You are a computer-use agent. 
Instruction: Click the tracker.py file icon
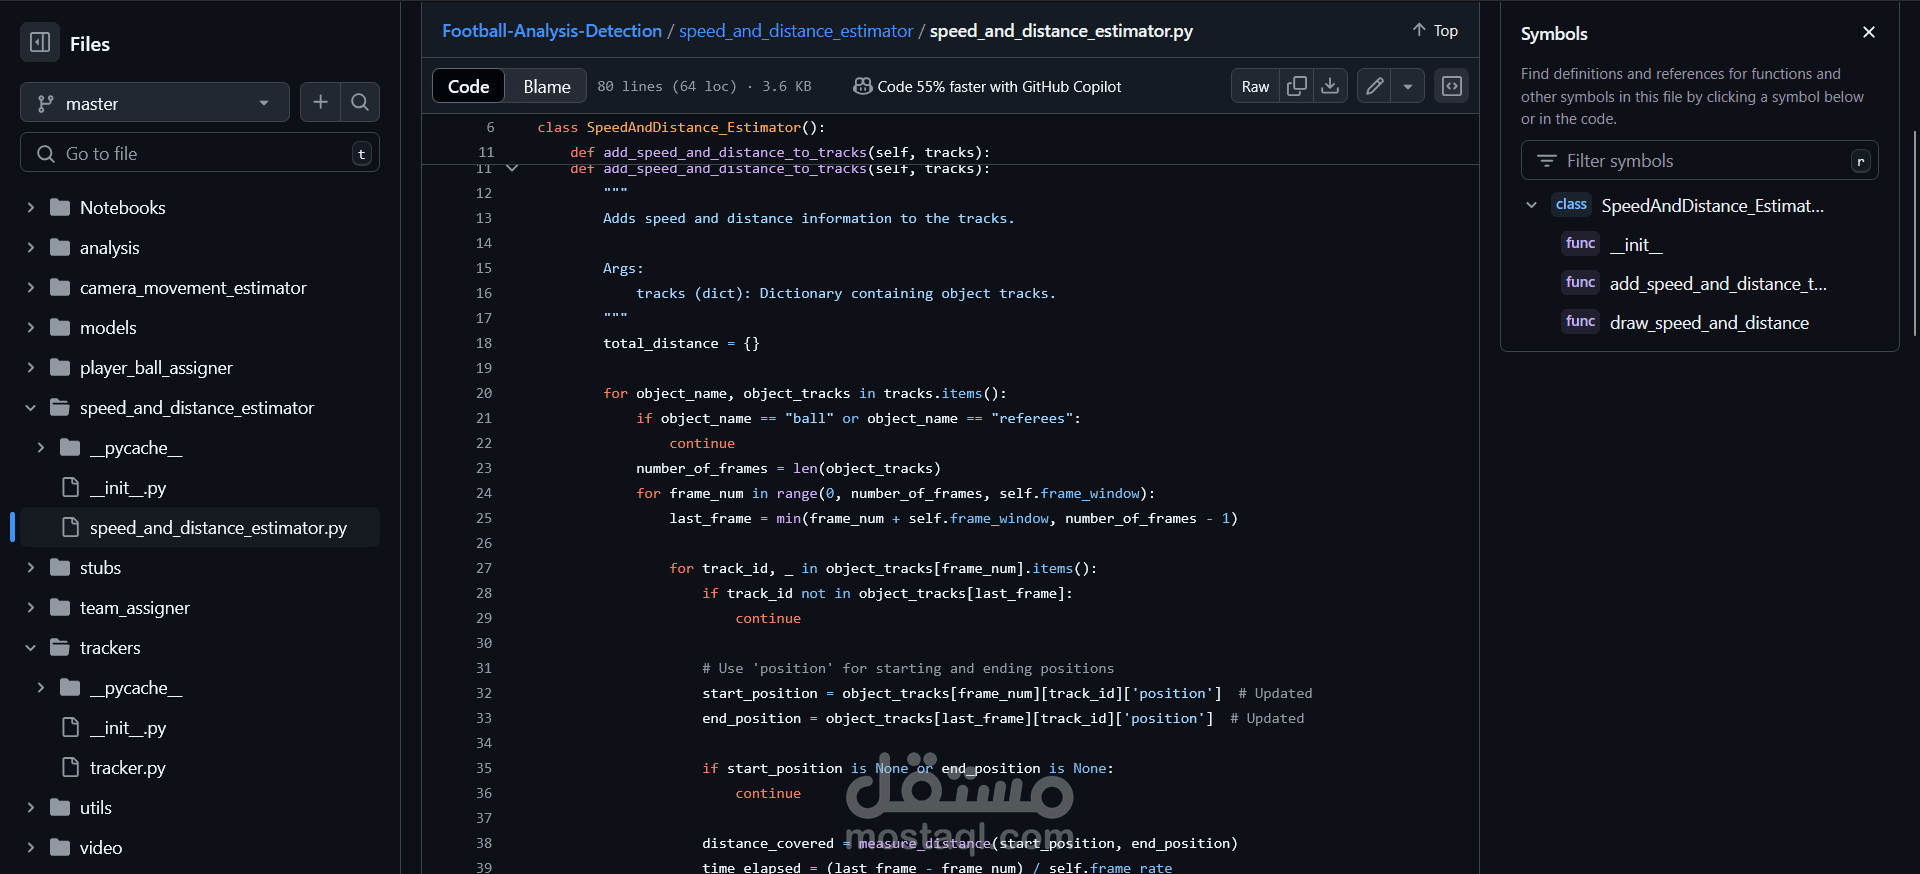click(70, 767)
